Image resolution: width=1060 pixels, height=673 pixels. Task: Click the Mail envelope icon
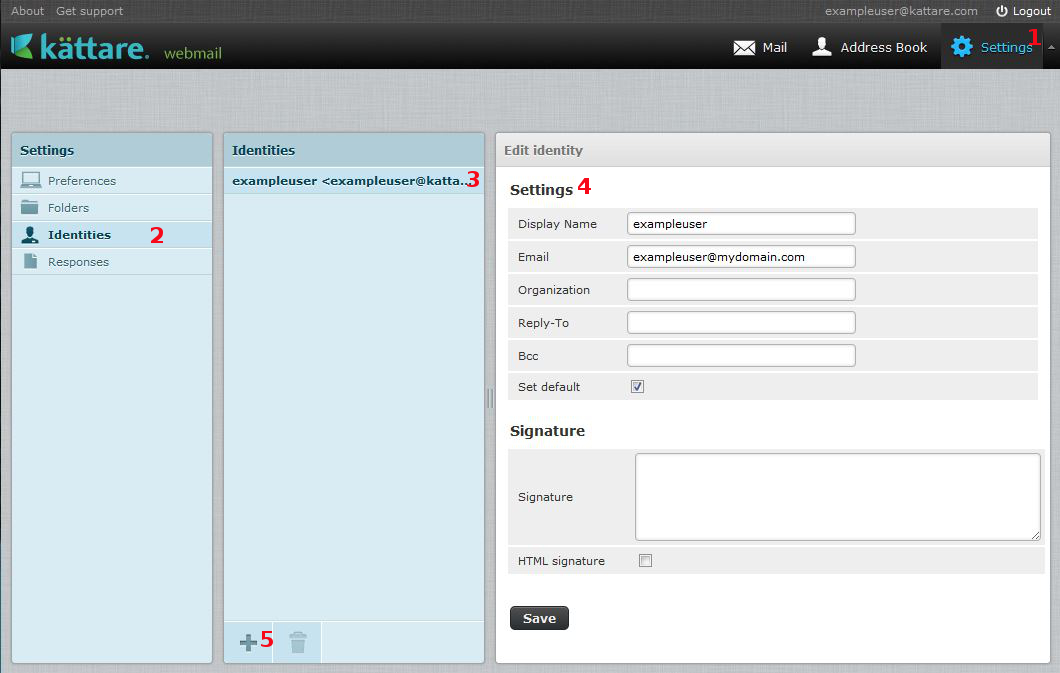tap(744, 47)
